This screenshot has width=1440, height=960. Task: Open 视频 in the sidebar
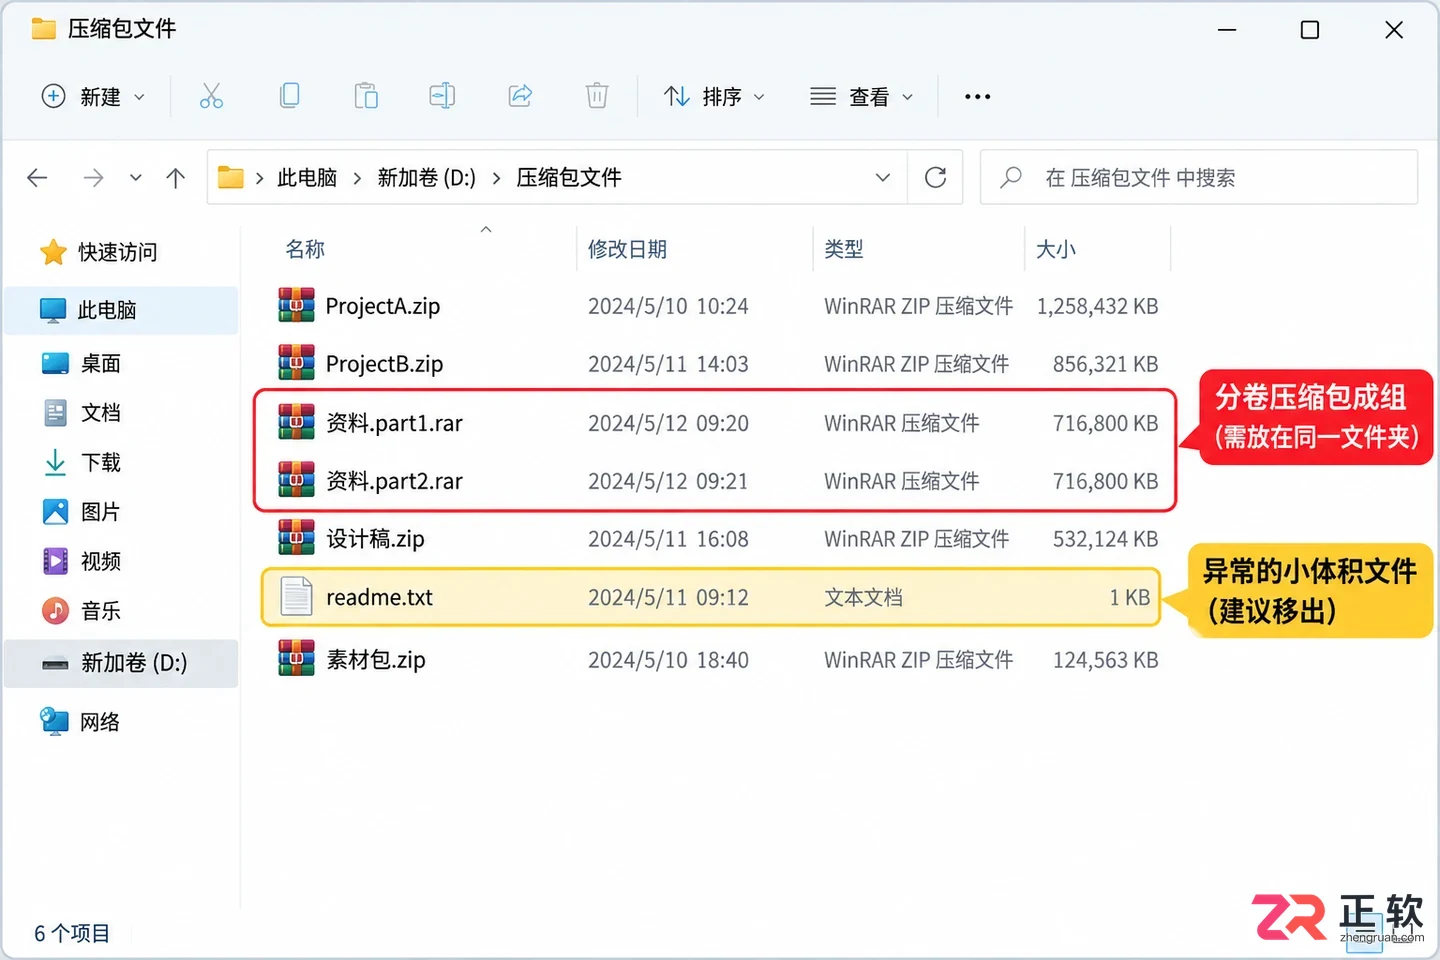pyautogui.click(x=81, y=561)
